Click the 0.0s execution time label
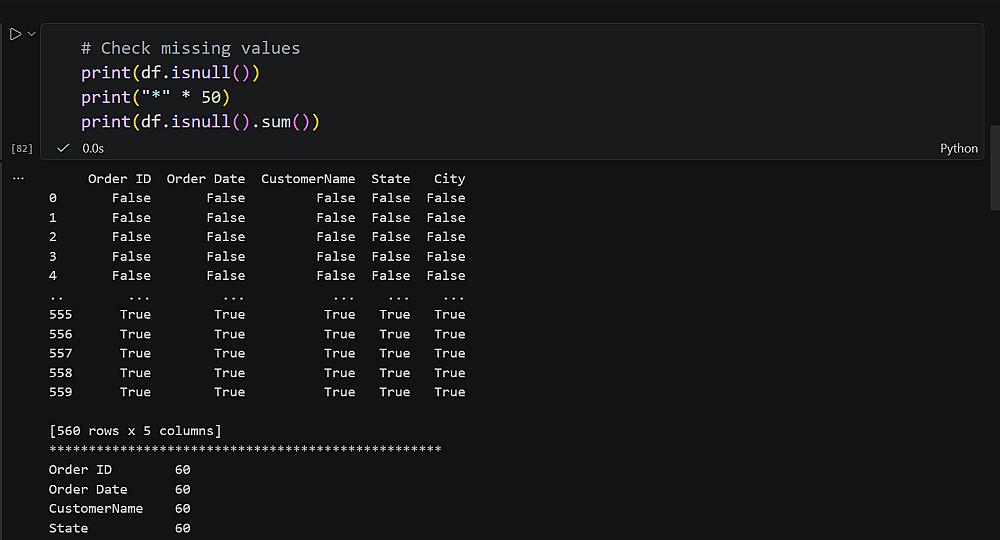This screenshot has width=1000, height=540. tap(93, 148)
